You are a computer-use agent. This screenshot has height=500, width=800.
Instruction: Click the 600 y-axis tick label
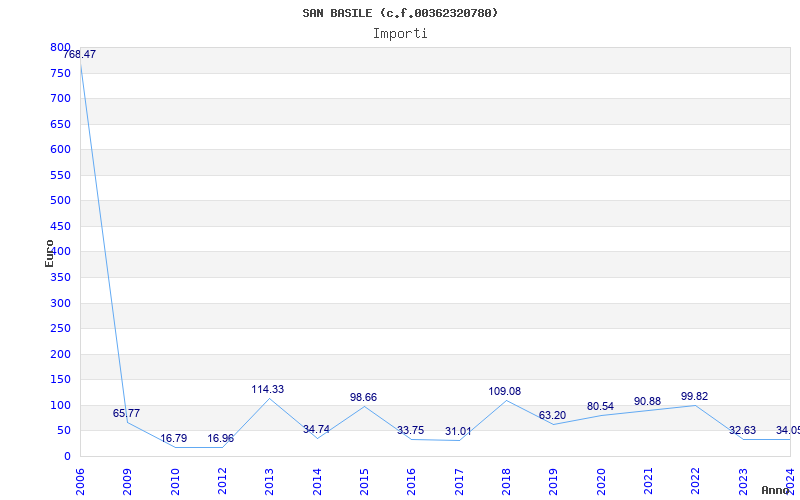tap(60, 149)
